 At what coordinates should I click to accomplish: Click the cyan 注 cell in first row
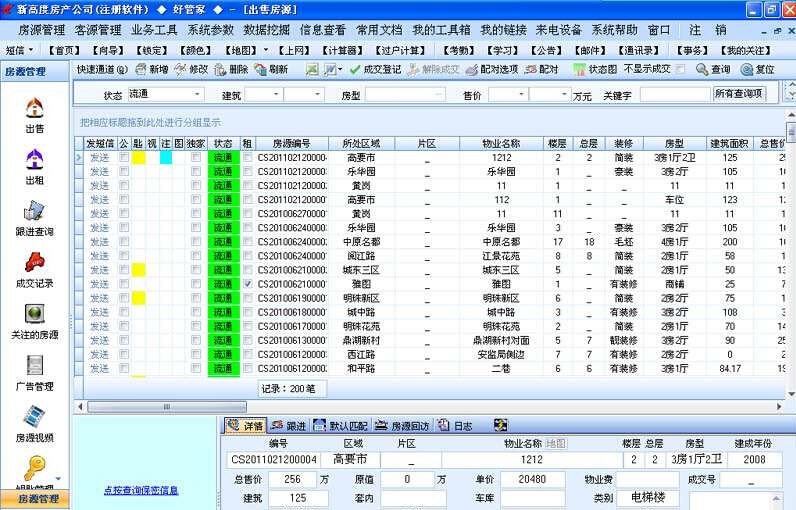(166, 157)
